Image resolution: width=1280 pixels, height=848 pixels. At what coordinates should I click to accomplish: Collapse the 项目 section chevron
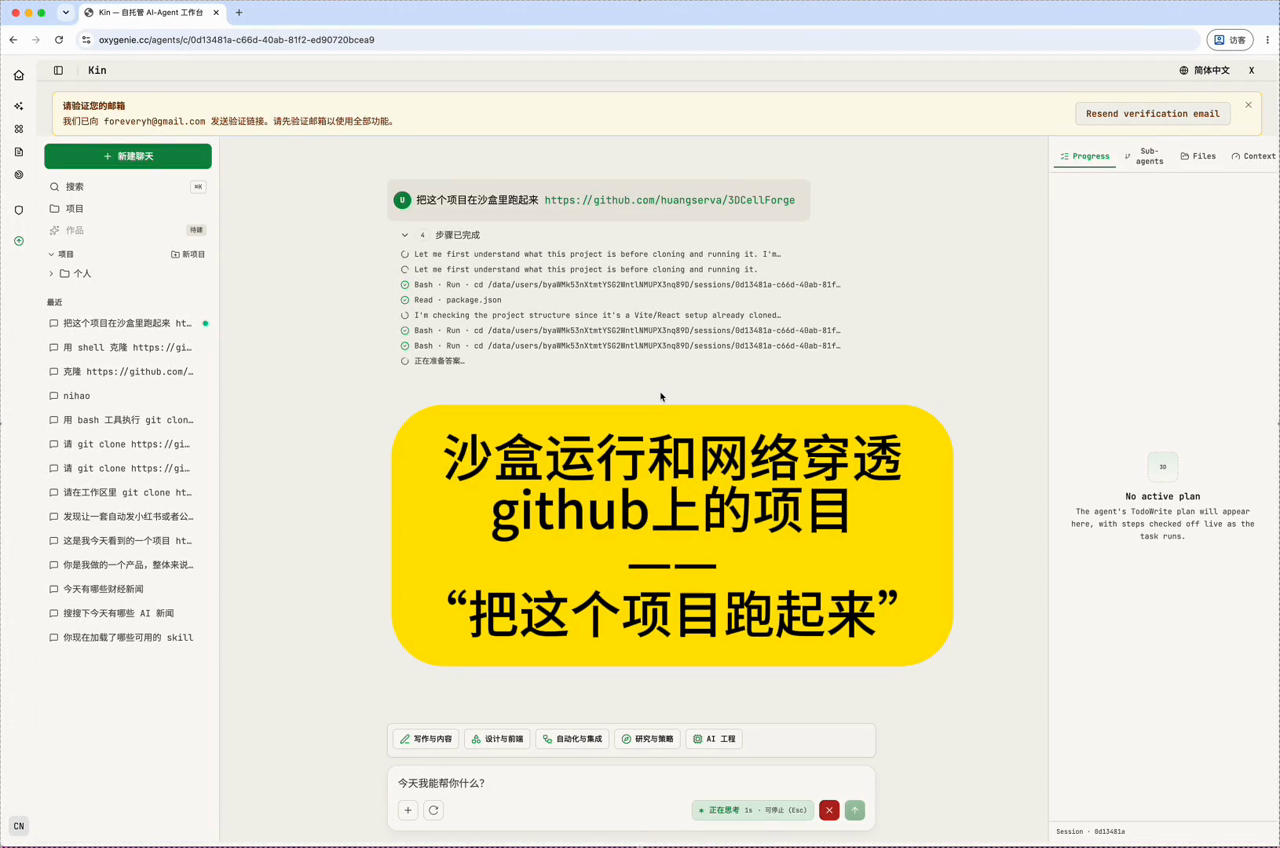[x=51, y=254]
